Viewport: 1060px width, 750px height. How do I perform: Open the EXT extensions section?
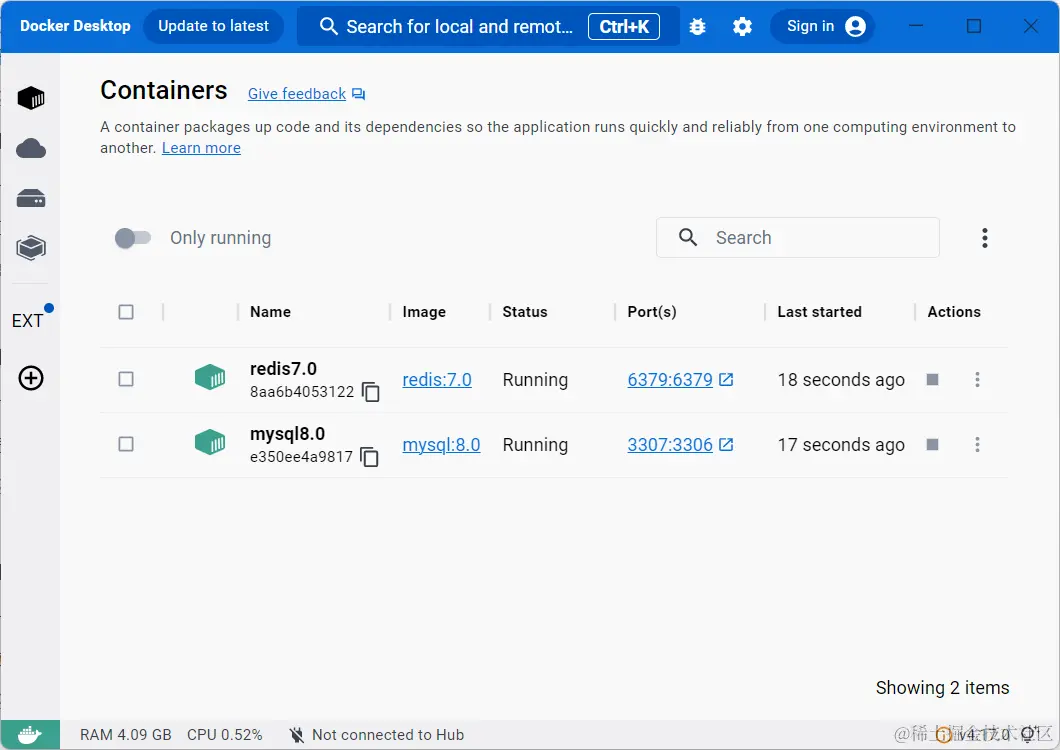pos(28,321)
